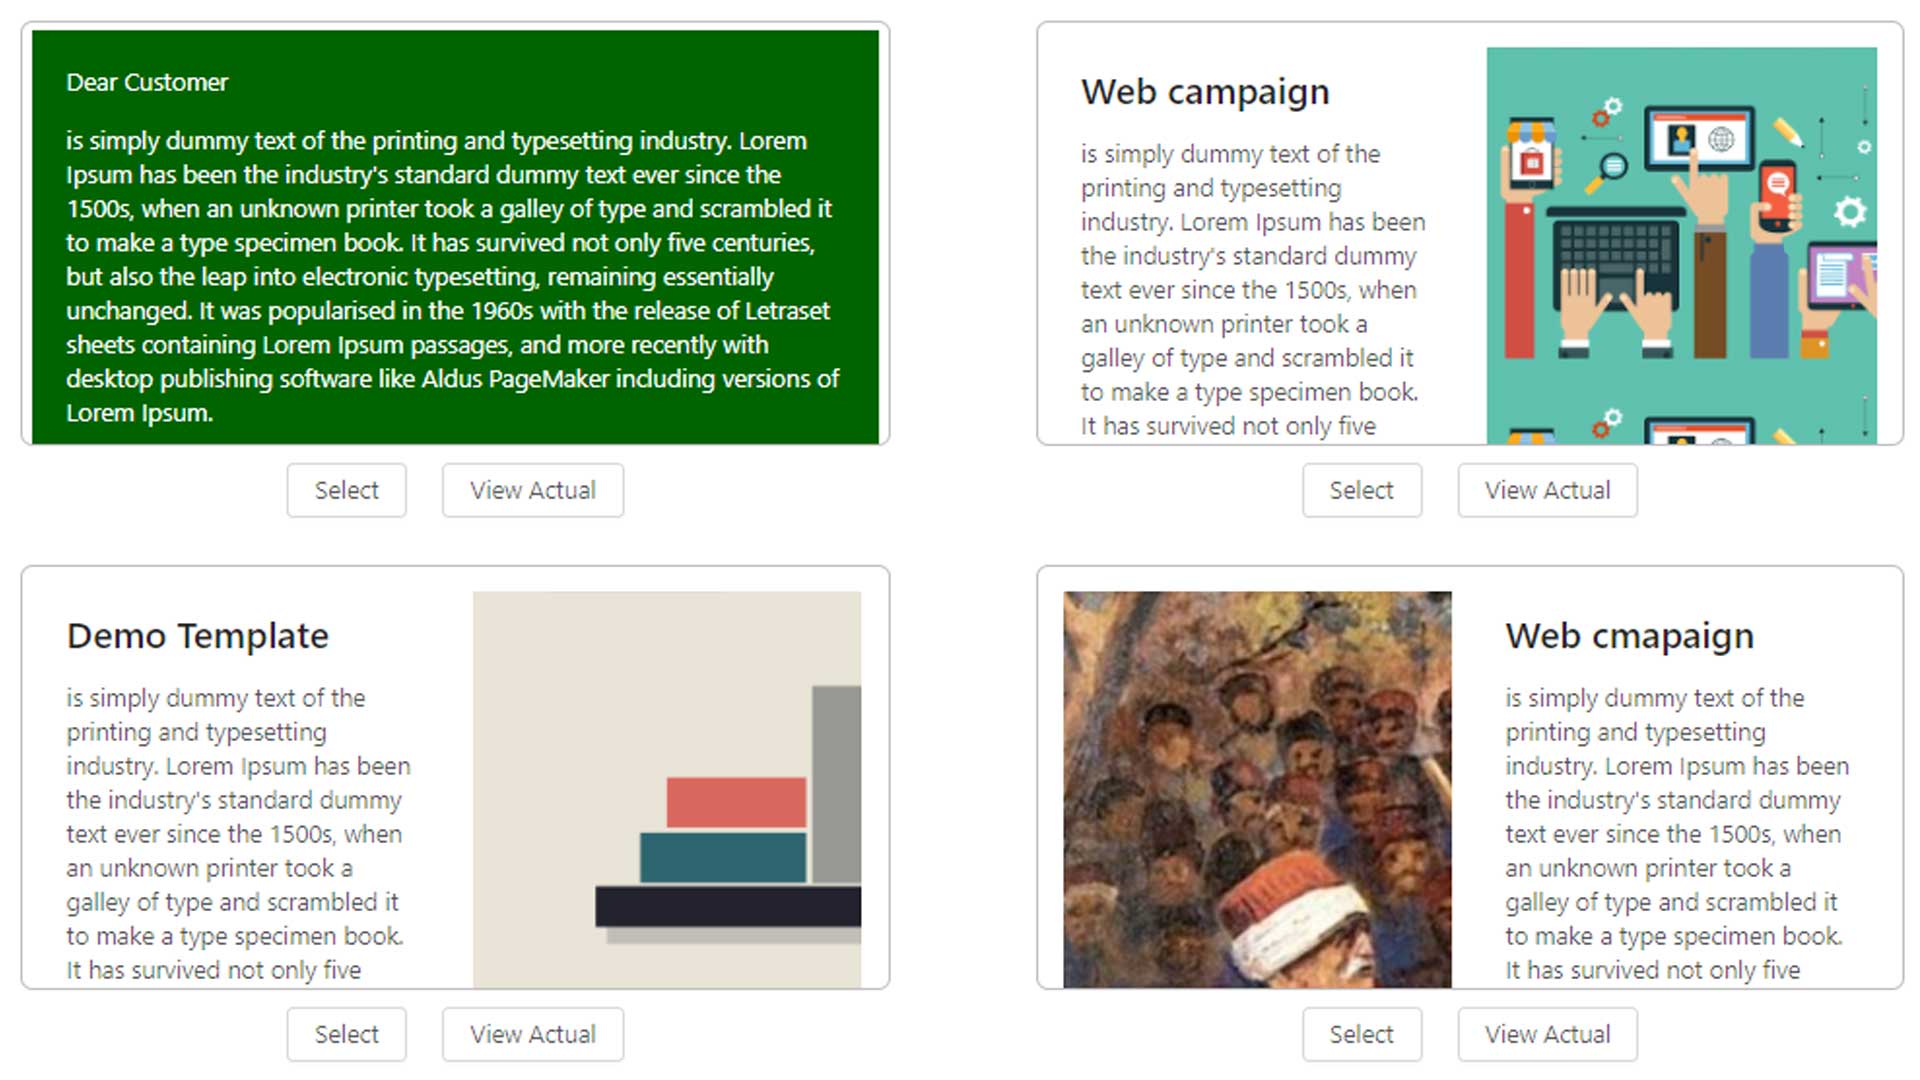
Task: Click the Dear Customer greeting text
Action: [147, 82]
